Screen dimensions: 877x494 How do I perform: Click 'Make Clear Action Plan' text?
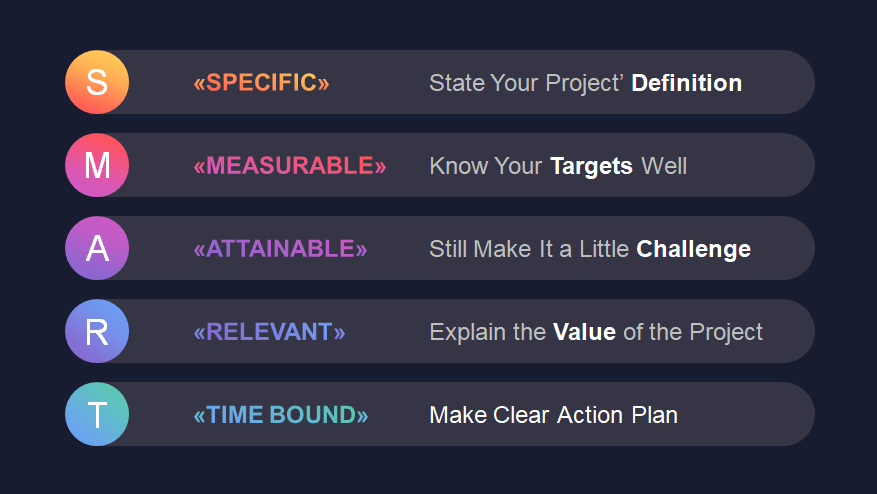click(x=553, y=415)
